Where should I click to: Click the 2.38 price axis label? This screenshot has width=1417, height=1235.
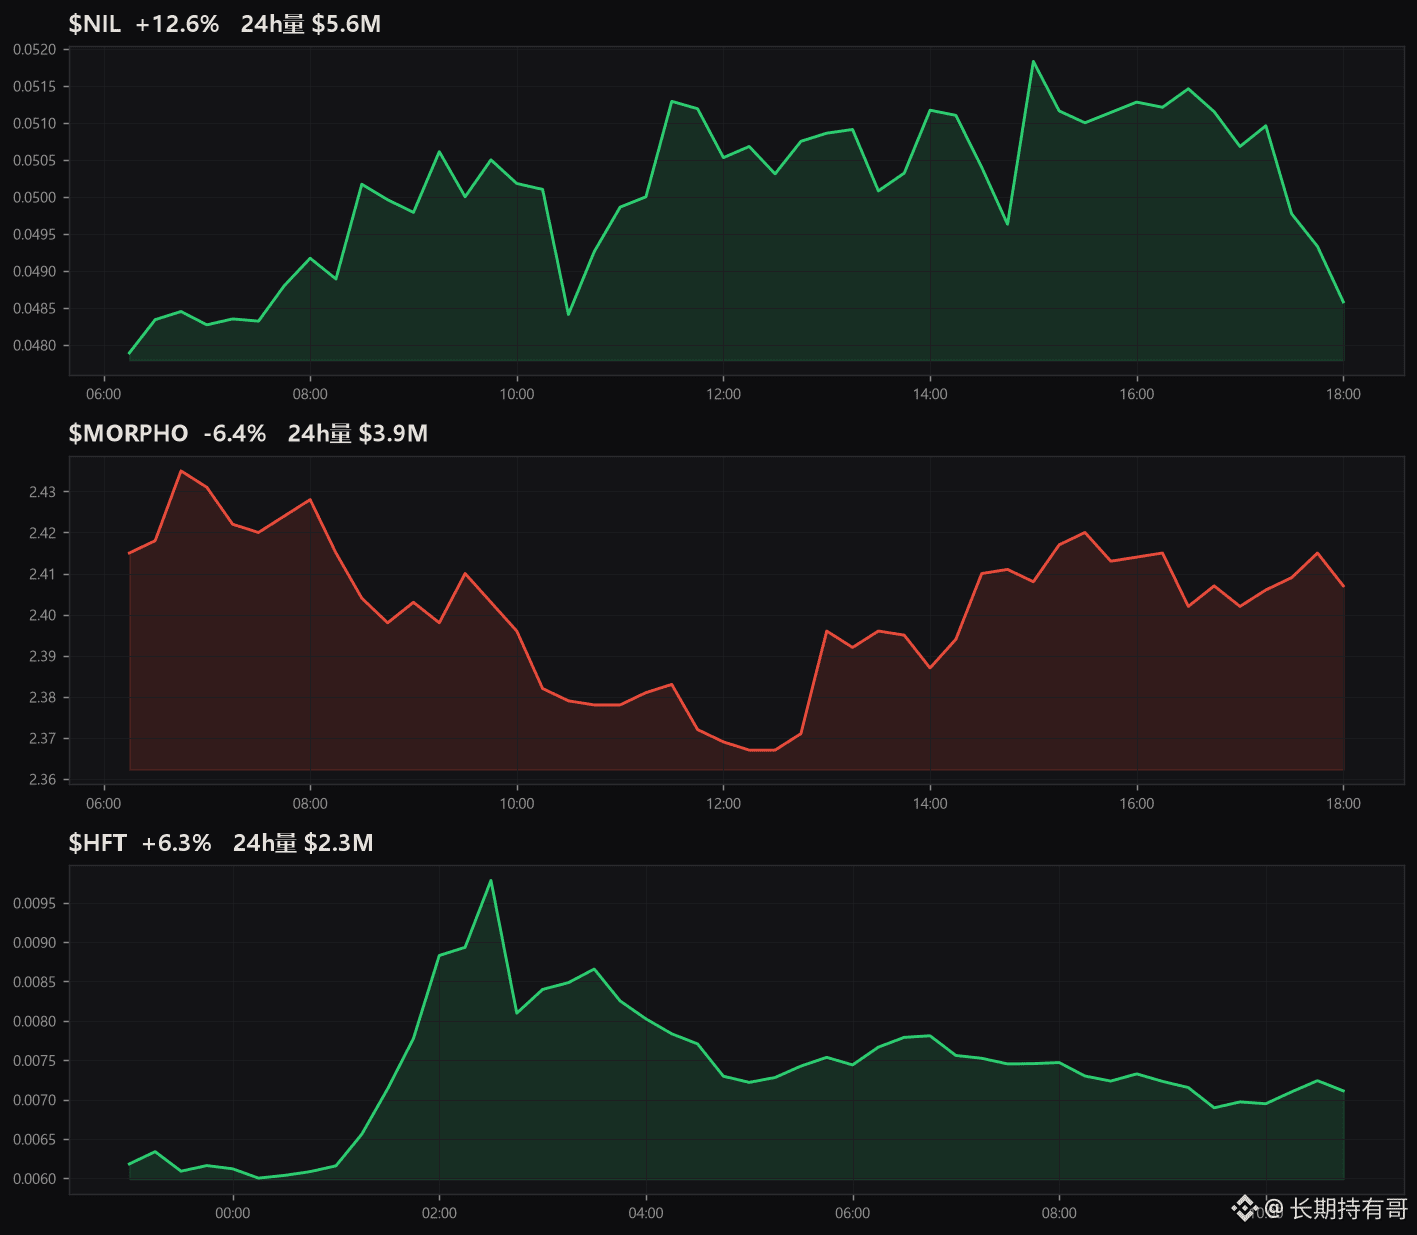pyautogui.click(x=42, y=698)
